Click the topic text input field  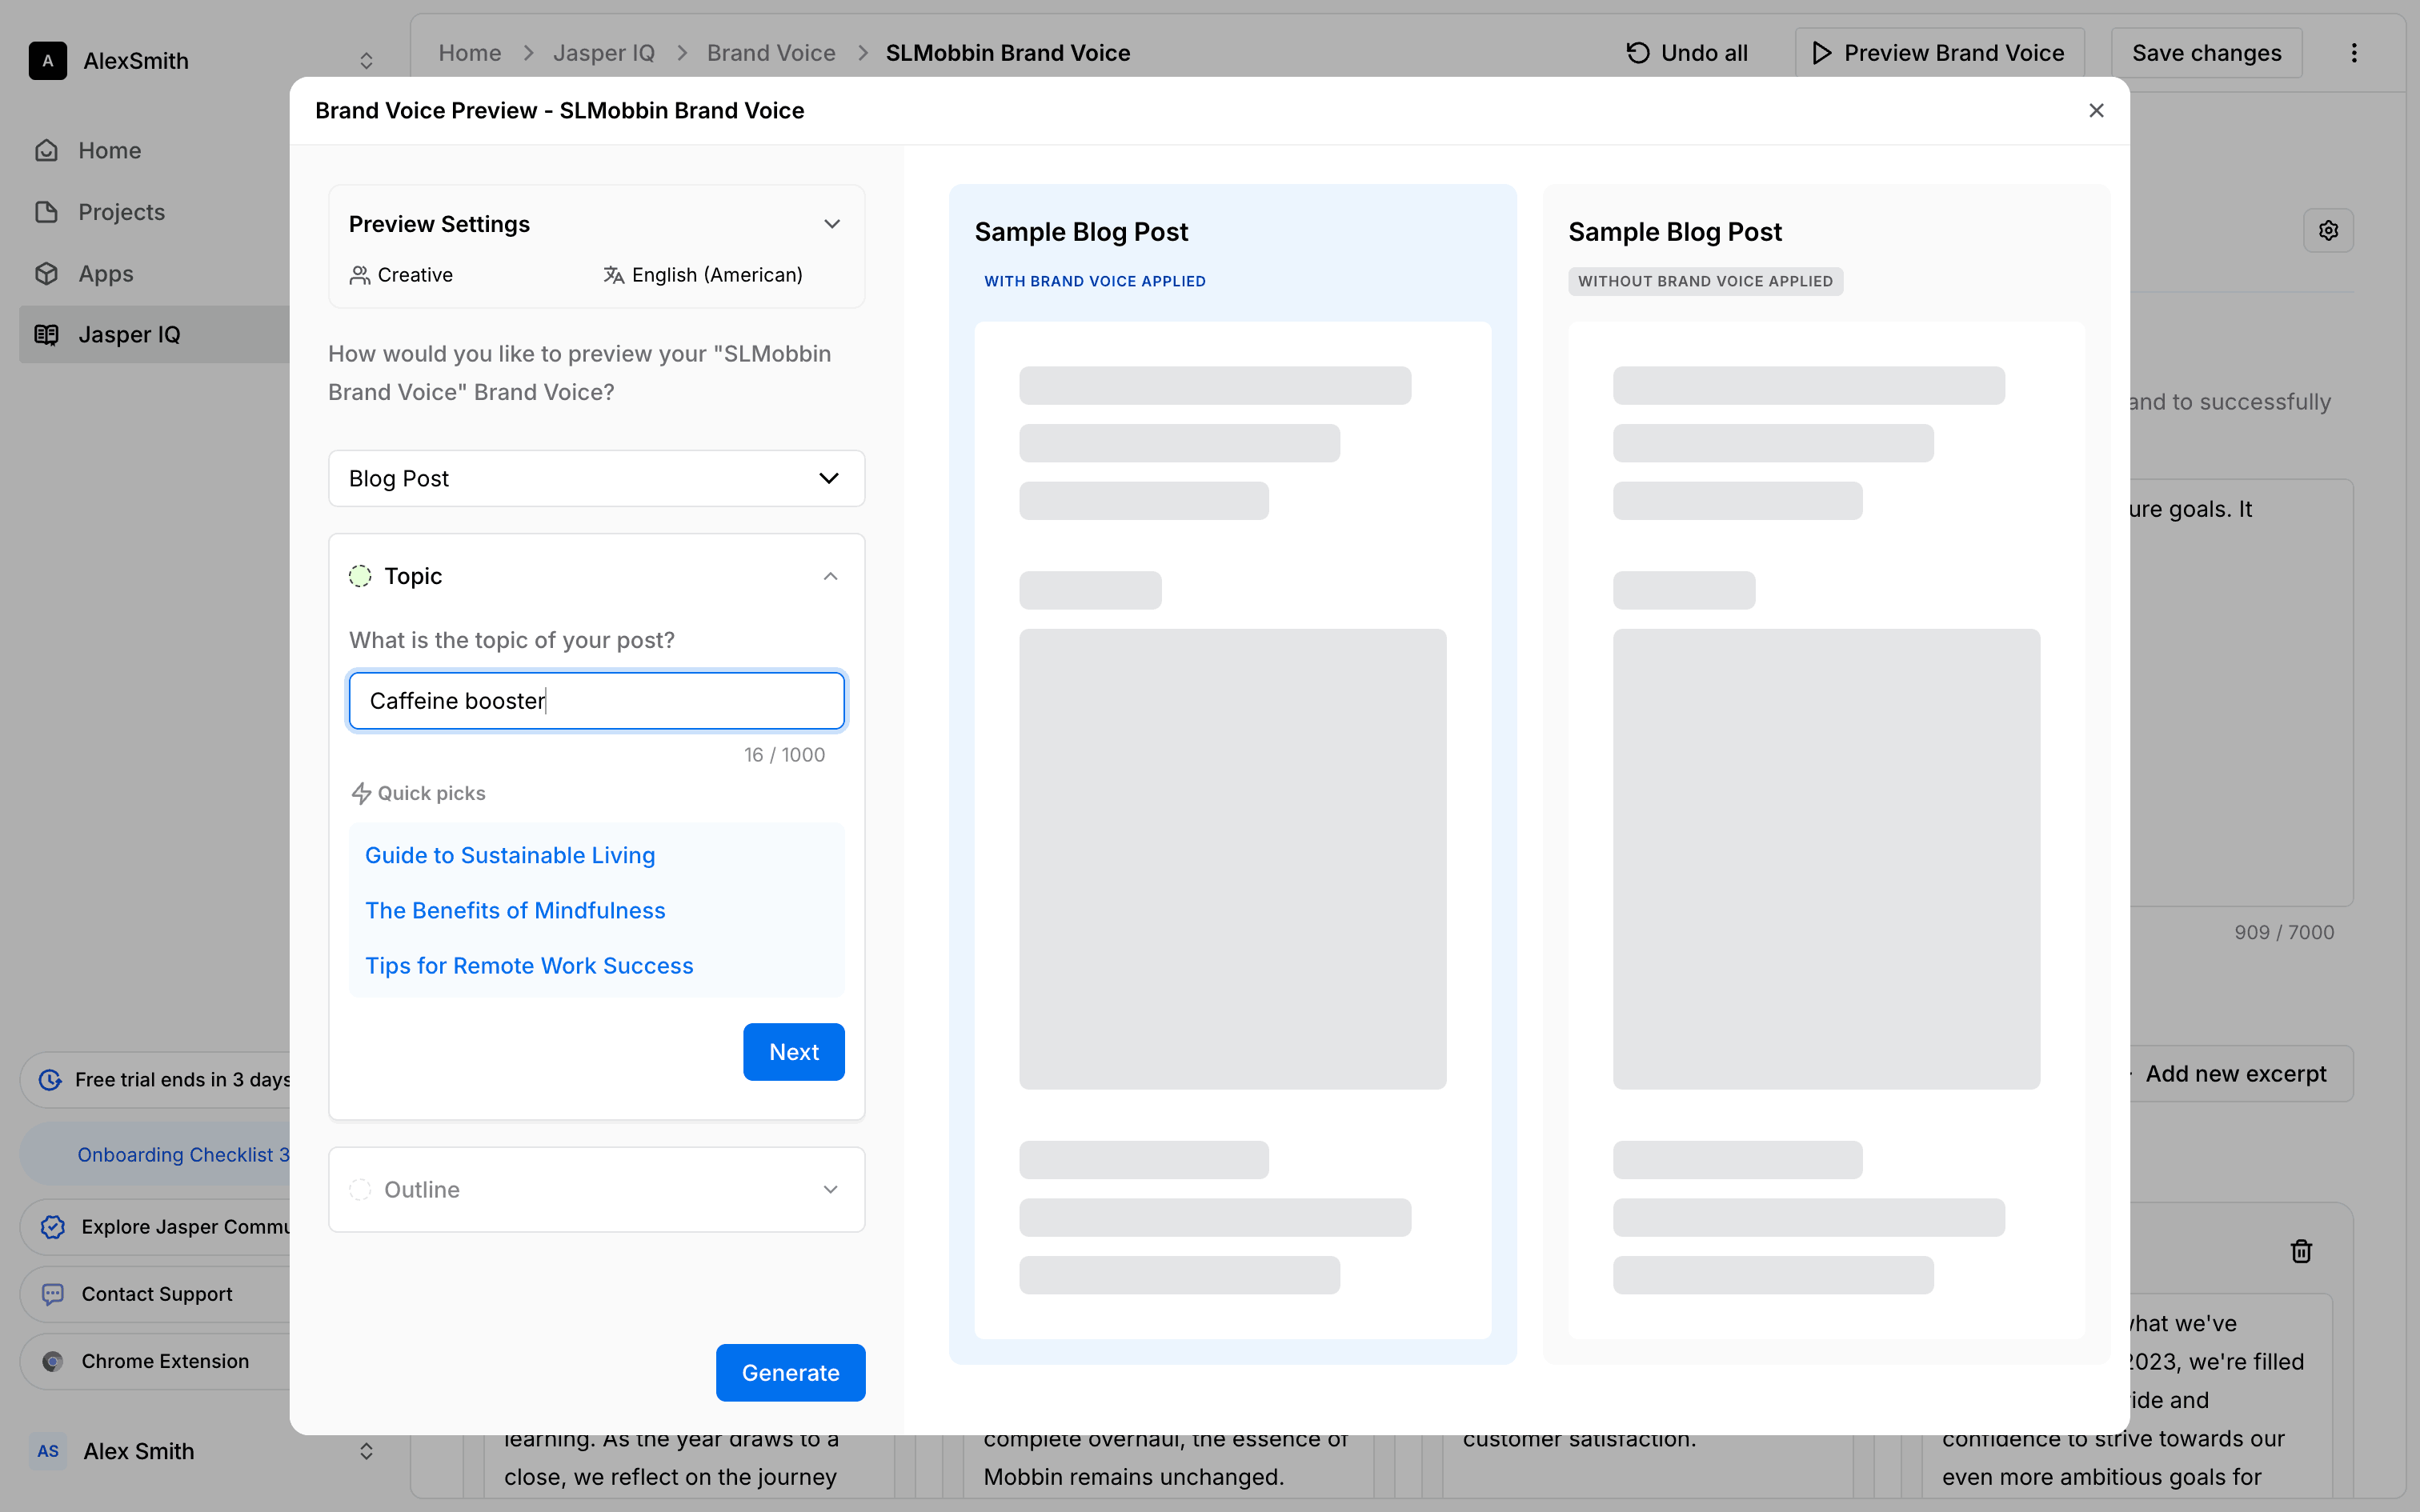click(596, 701)
